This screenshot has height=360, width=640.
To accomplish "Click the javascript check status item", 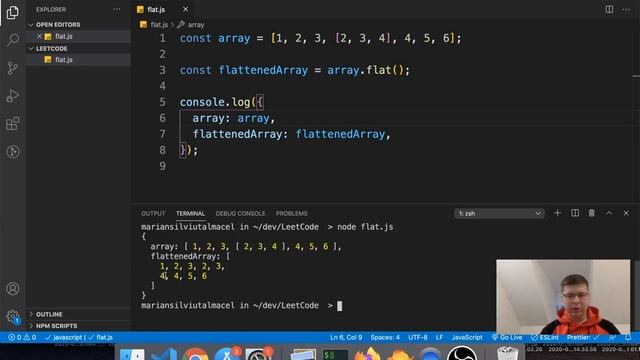I will point(64,338).
